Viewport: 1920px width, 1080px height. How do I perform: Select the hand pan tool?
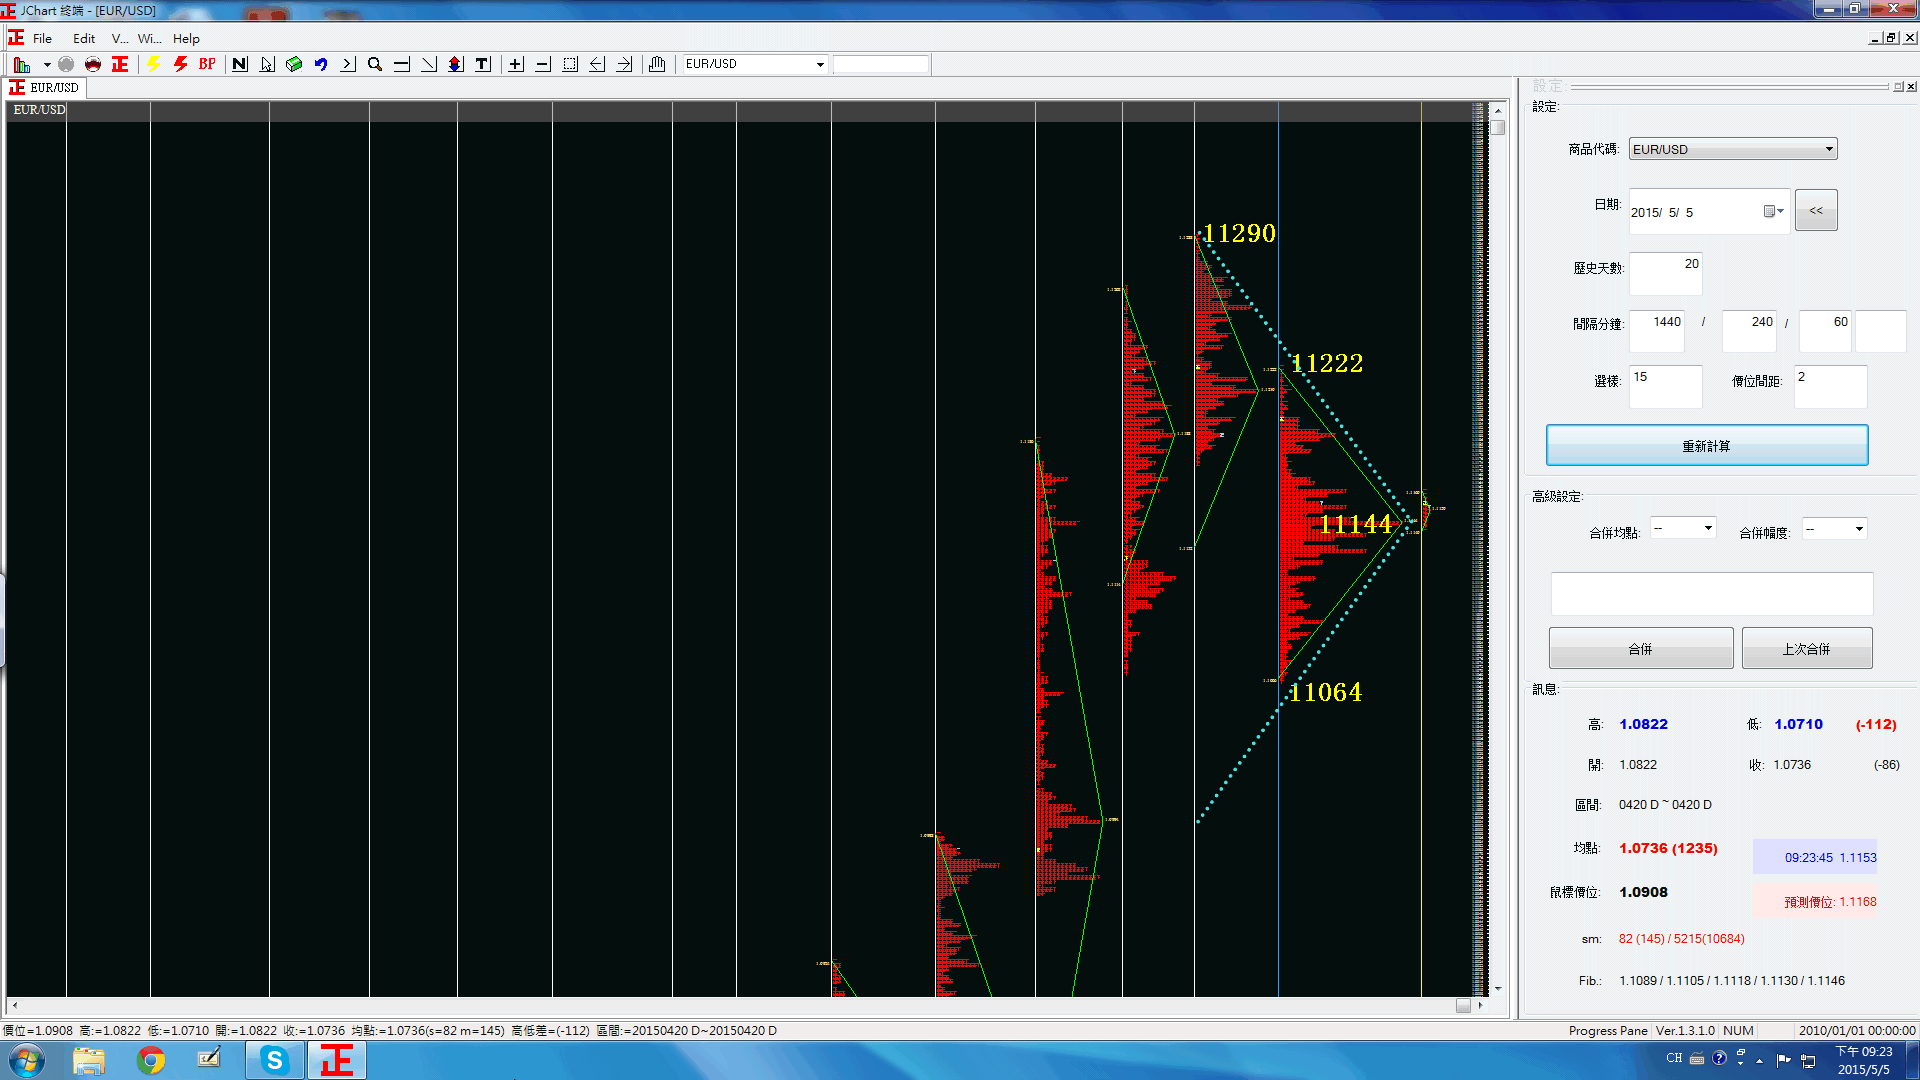(657, 64)
